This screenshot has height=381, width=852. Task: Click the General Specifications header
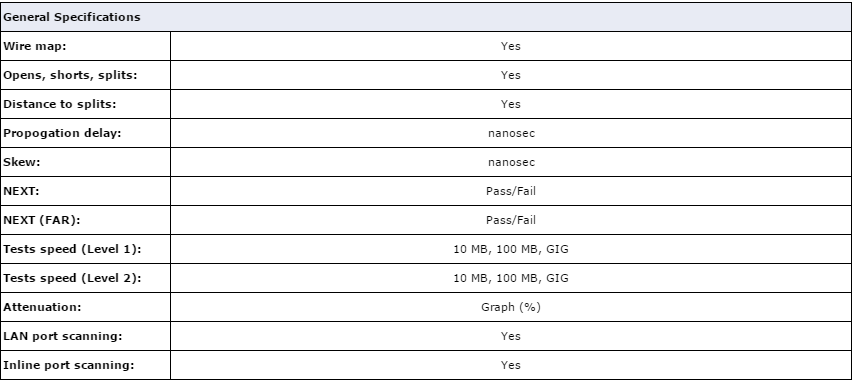pyautogui.click(x=72, y=17)
